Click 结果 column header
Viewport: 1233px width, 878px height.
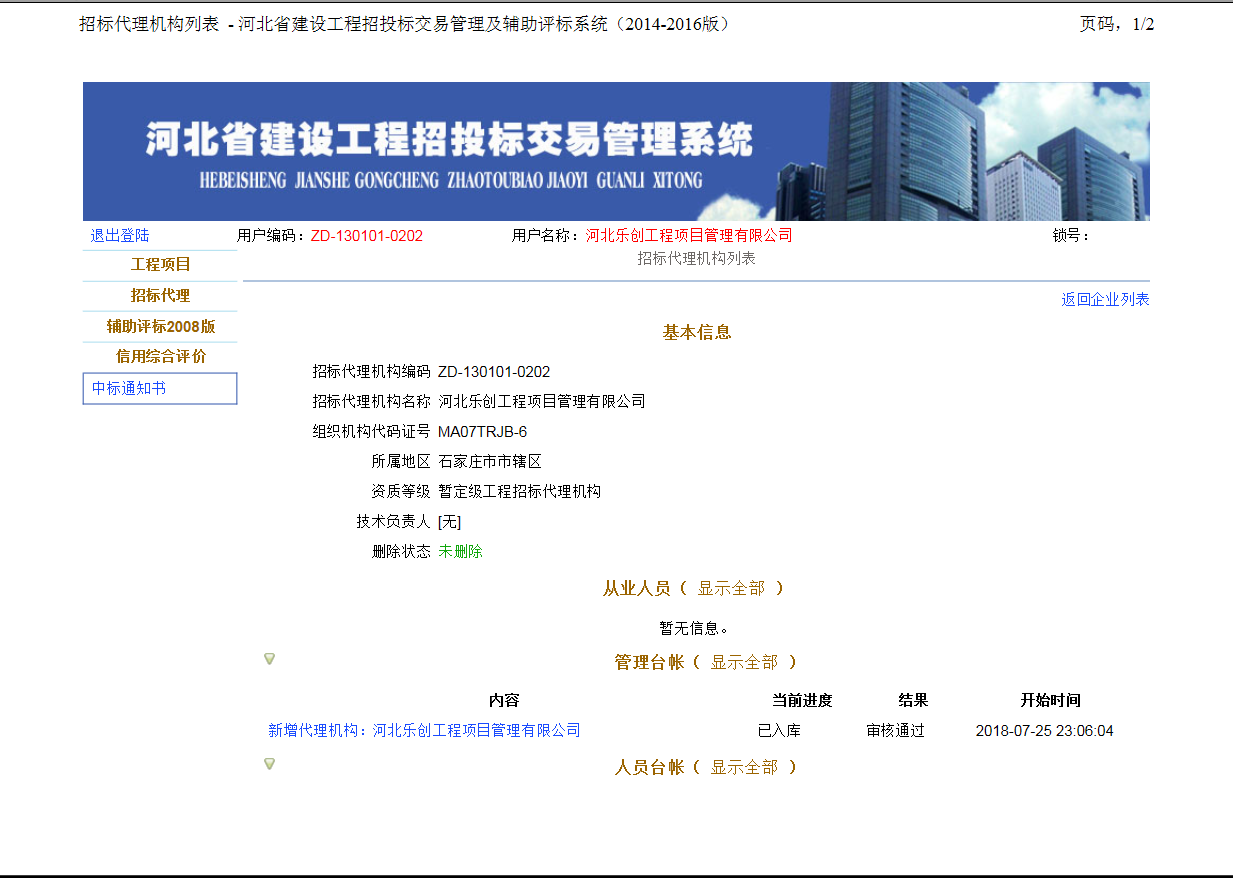tap(913, 701)
